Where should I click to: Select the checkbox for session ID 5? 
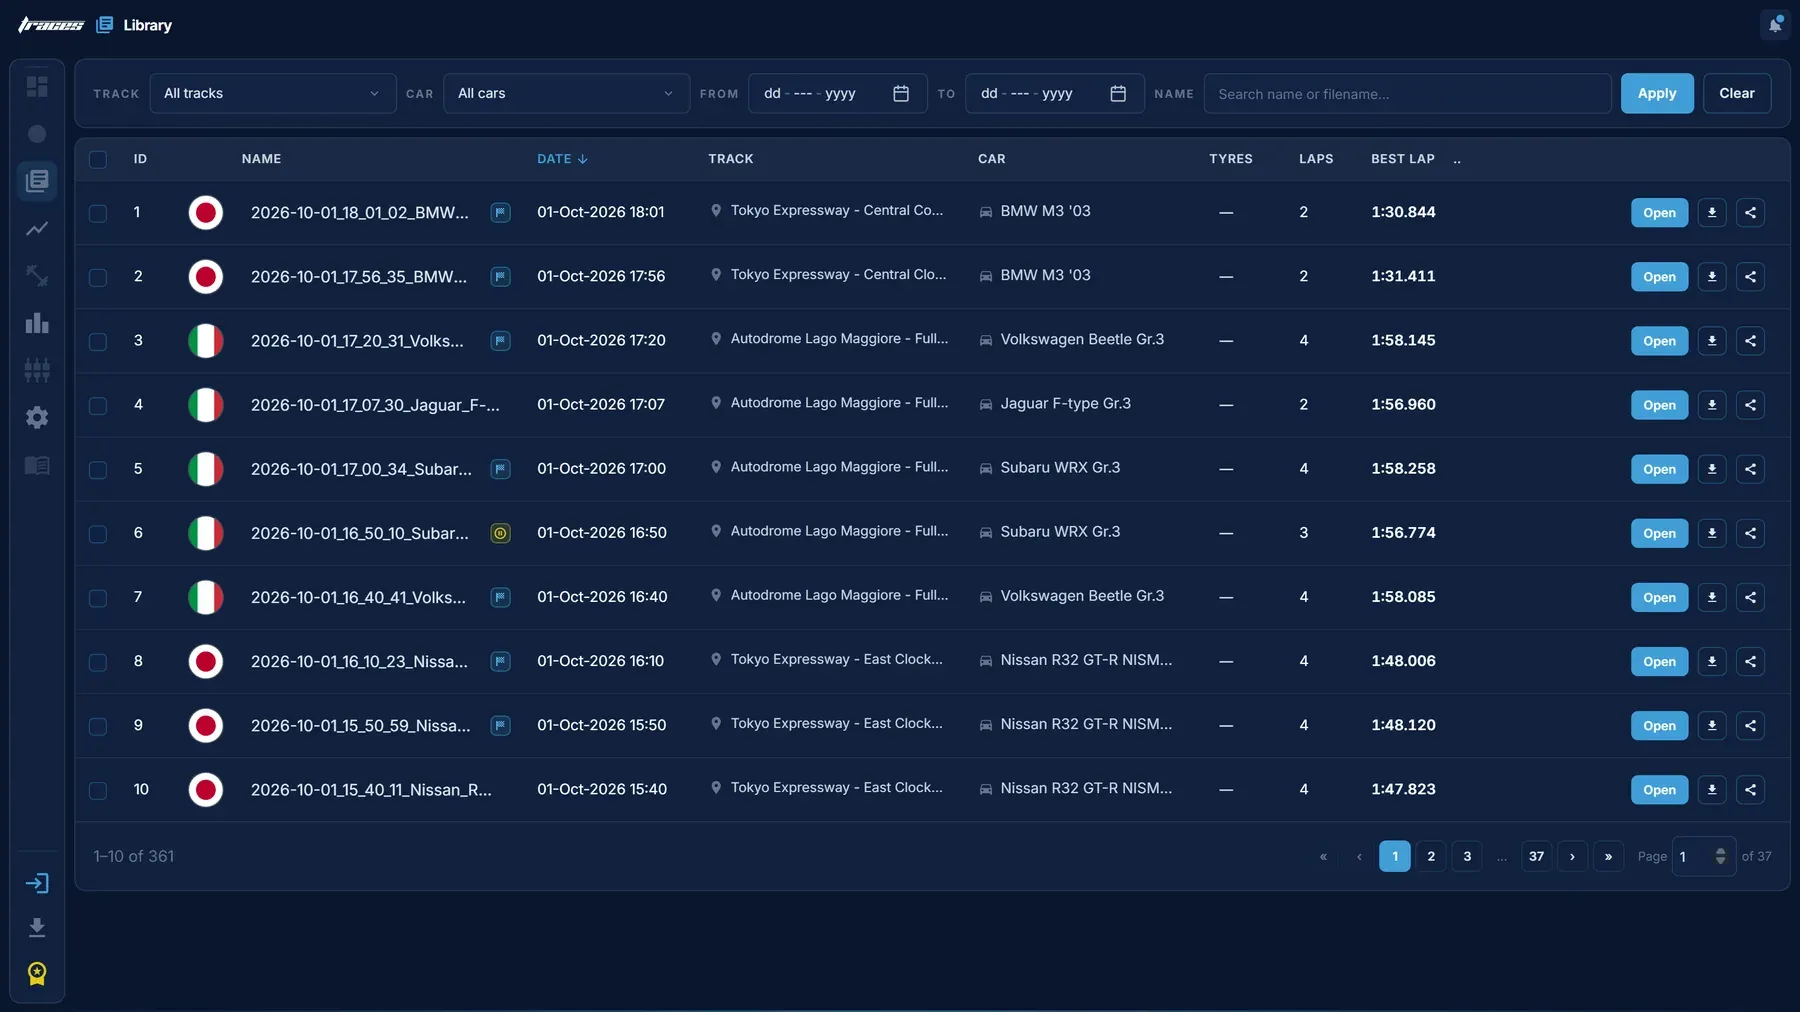click(98, 469)
